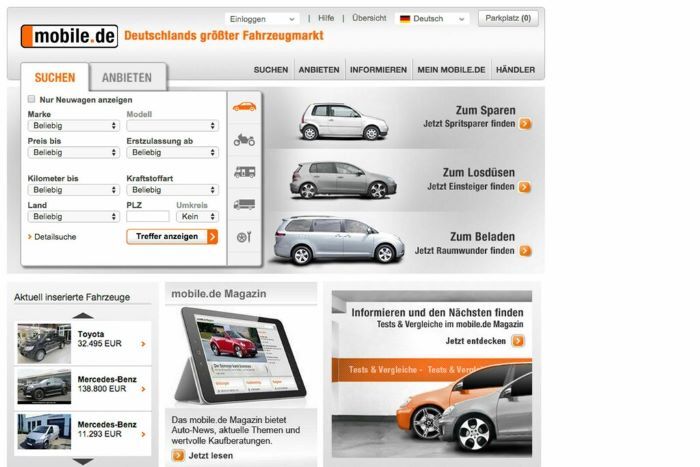Open the Umkreis dropdown

[197, 217]
